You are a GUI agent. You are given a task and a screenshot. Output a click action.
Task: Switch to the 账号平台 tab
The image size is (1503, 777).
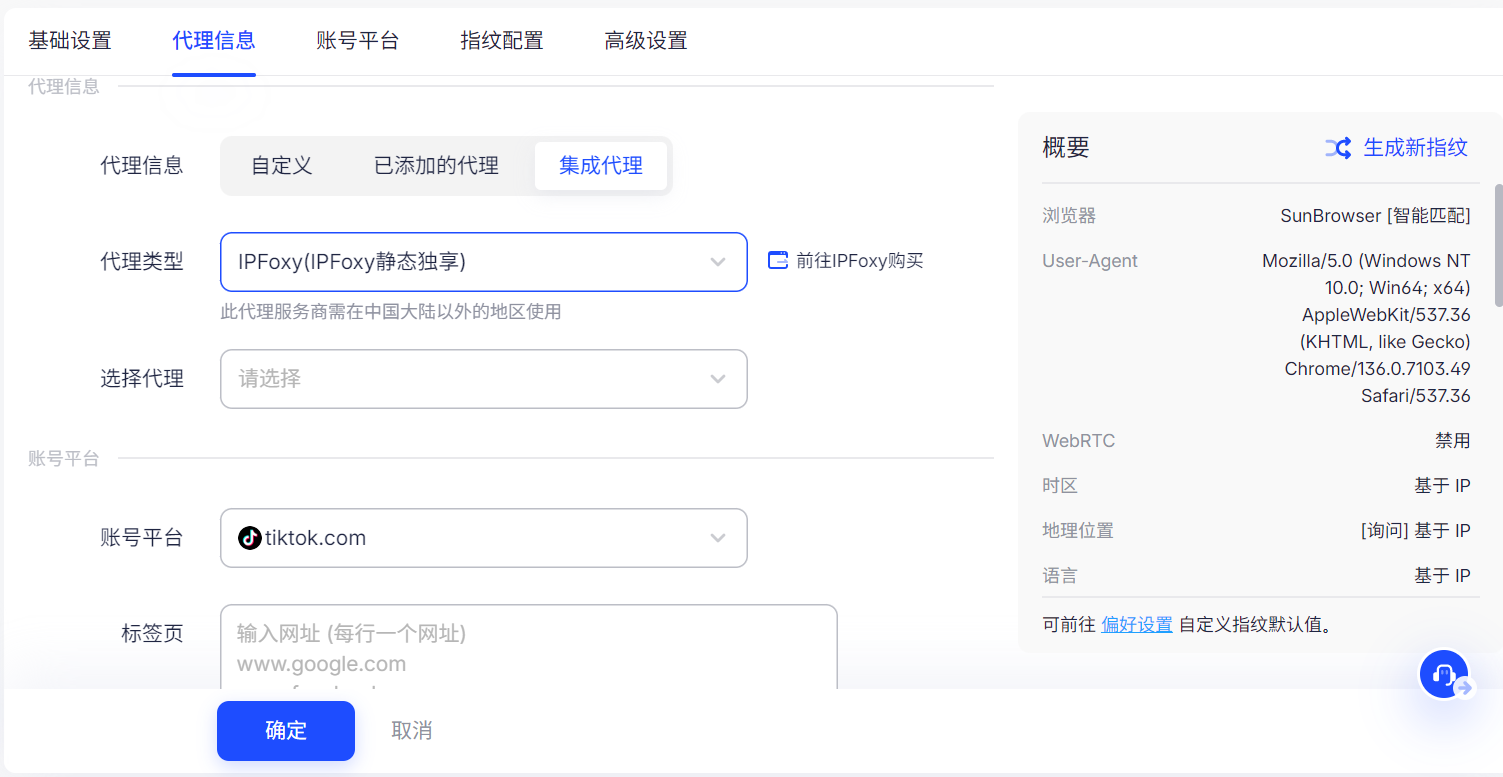(358, 41)
